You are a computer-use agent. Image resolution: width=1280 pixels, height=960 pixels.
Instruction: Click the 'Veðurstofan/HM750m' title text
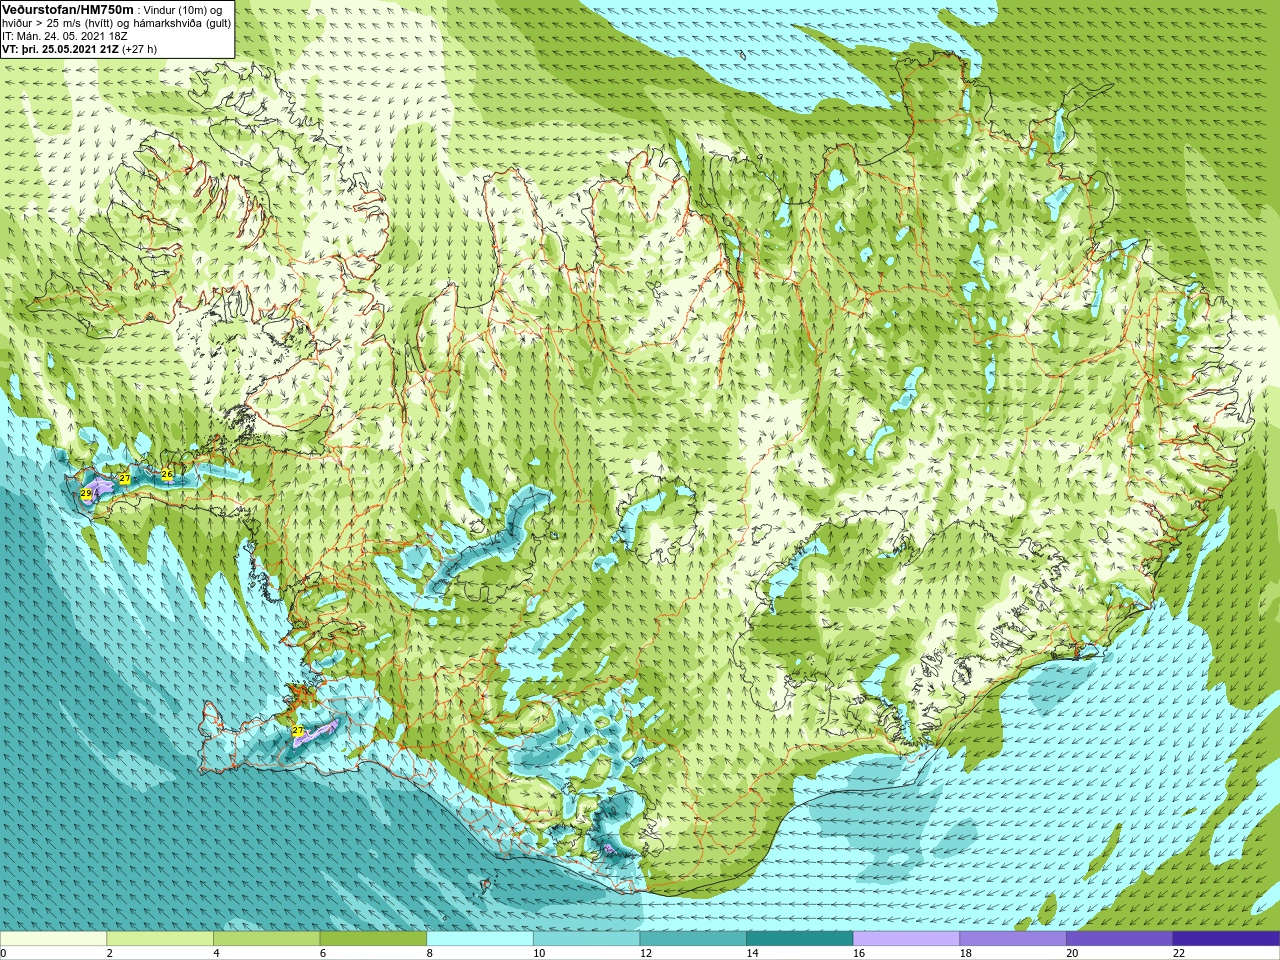pyautogui.click(x=68, y=8)
